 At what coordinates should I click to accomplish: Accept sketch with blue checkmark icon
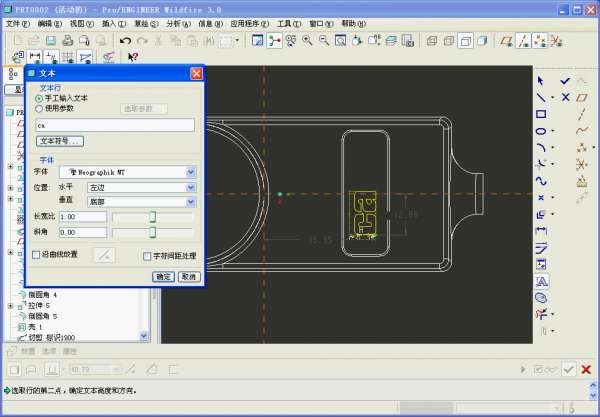565,80
